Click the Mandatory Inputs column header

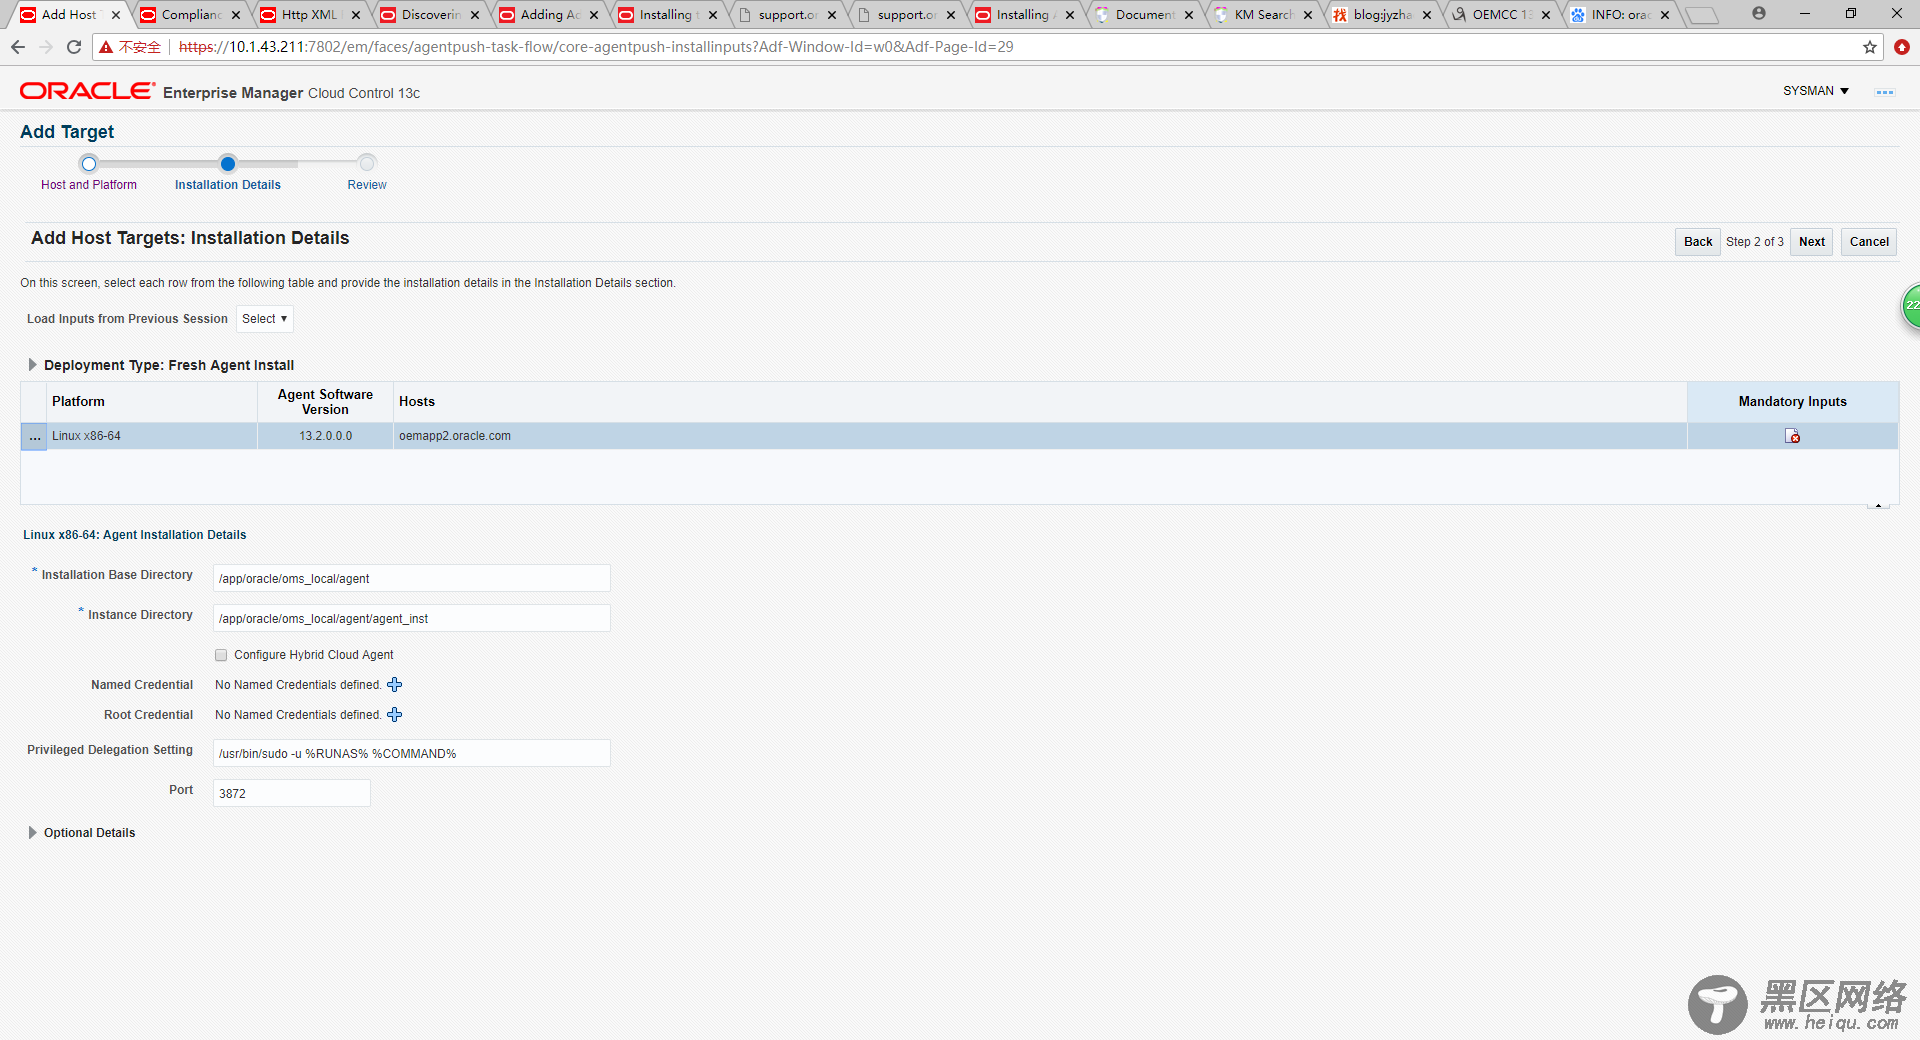coord(1792,402)
